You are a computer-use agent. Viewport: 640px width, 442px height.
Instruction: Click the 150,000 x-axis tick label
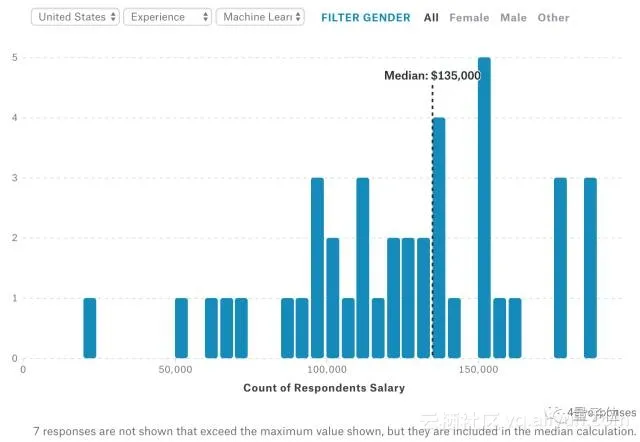[479, 370]
